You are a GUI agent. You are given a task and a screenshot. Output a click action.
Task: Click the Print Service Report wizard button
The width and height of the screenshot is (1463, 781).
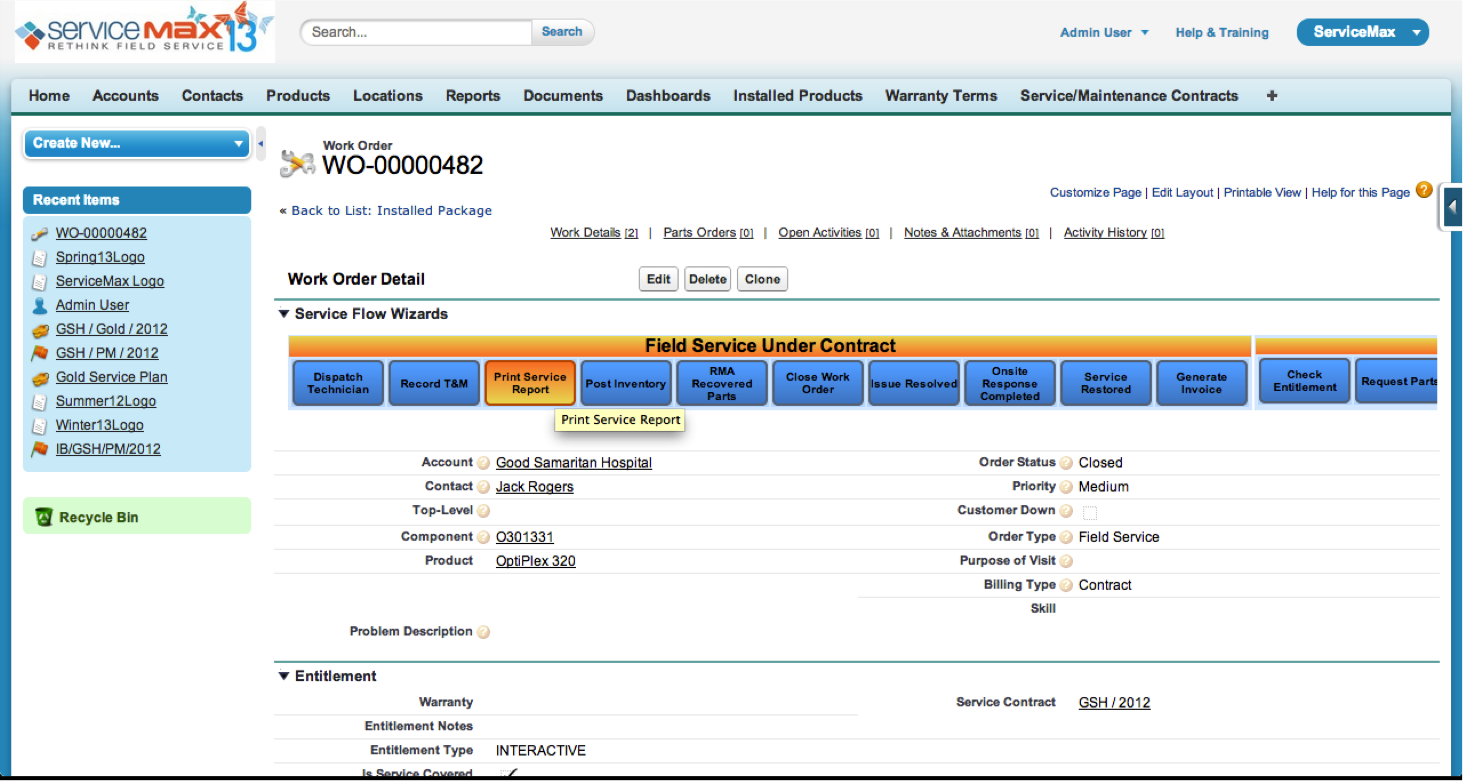click(x=530, y=383)
